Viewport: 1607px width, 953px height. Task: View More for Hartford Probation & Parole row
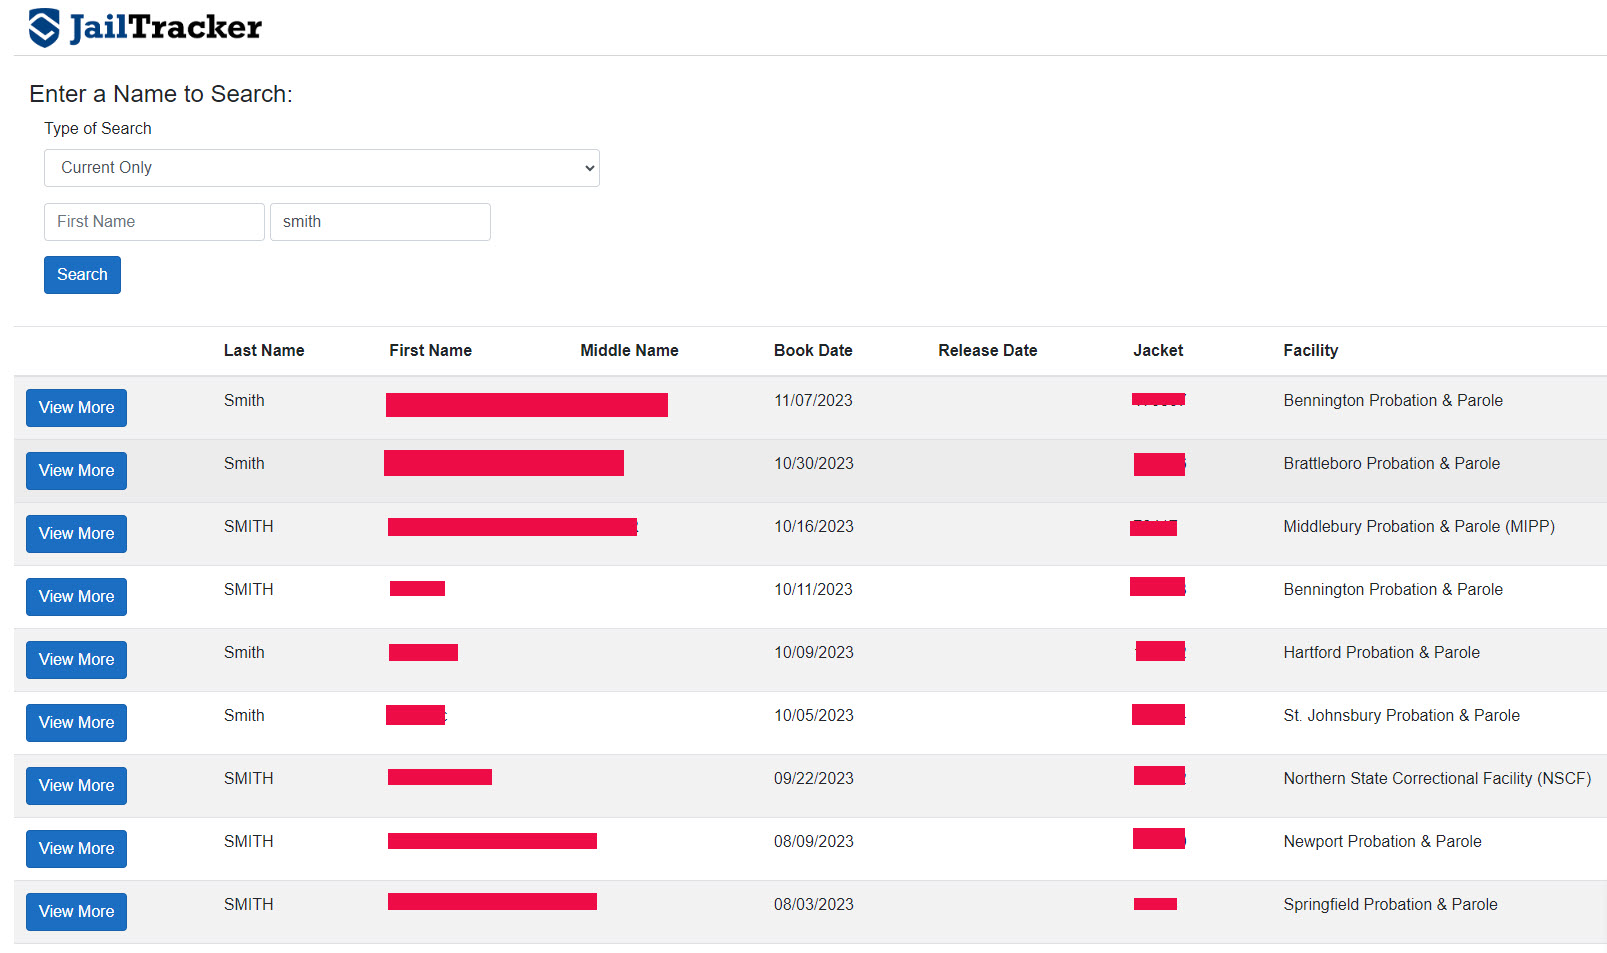(76, 660)
